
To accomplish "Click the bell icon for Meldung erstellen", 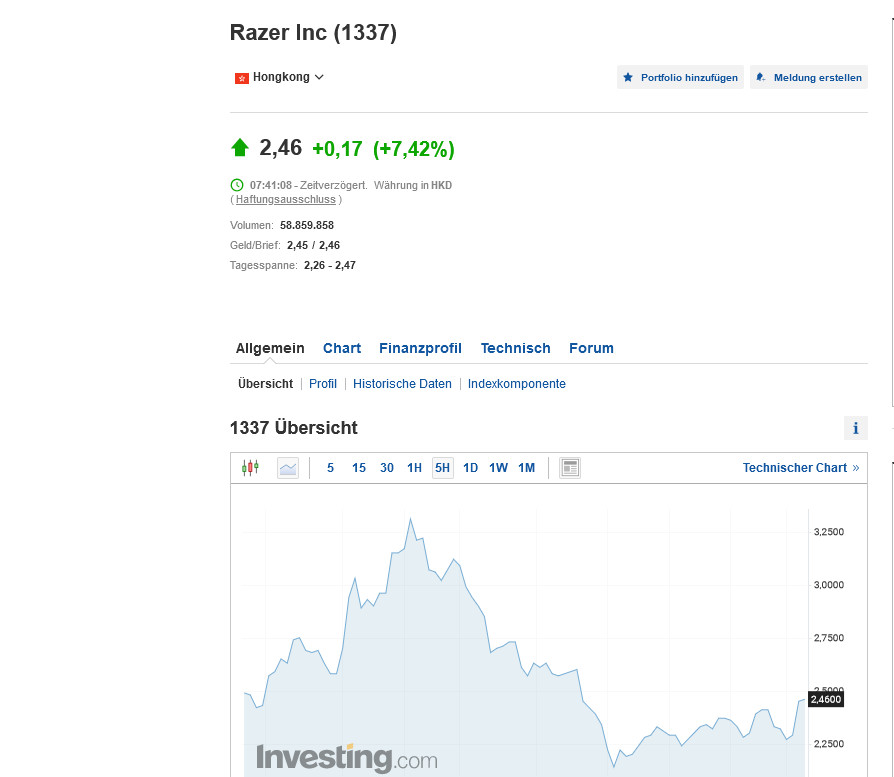I will pos(761,77).
